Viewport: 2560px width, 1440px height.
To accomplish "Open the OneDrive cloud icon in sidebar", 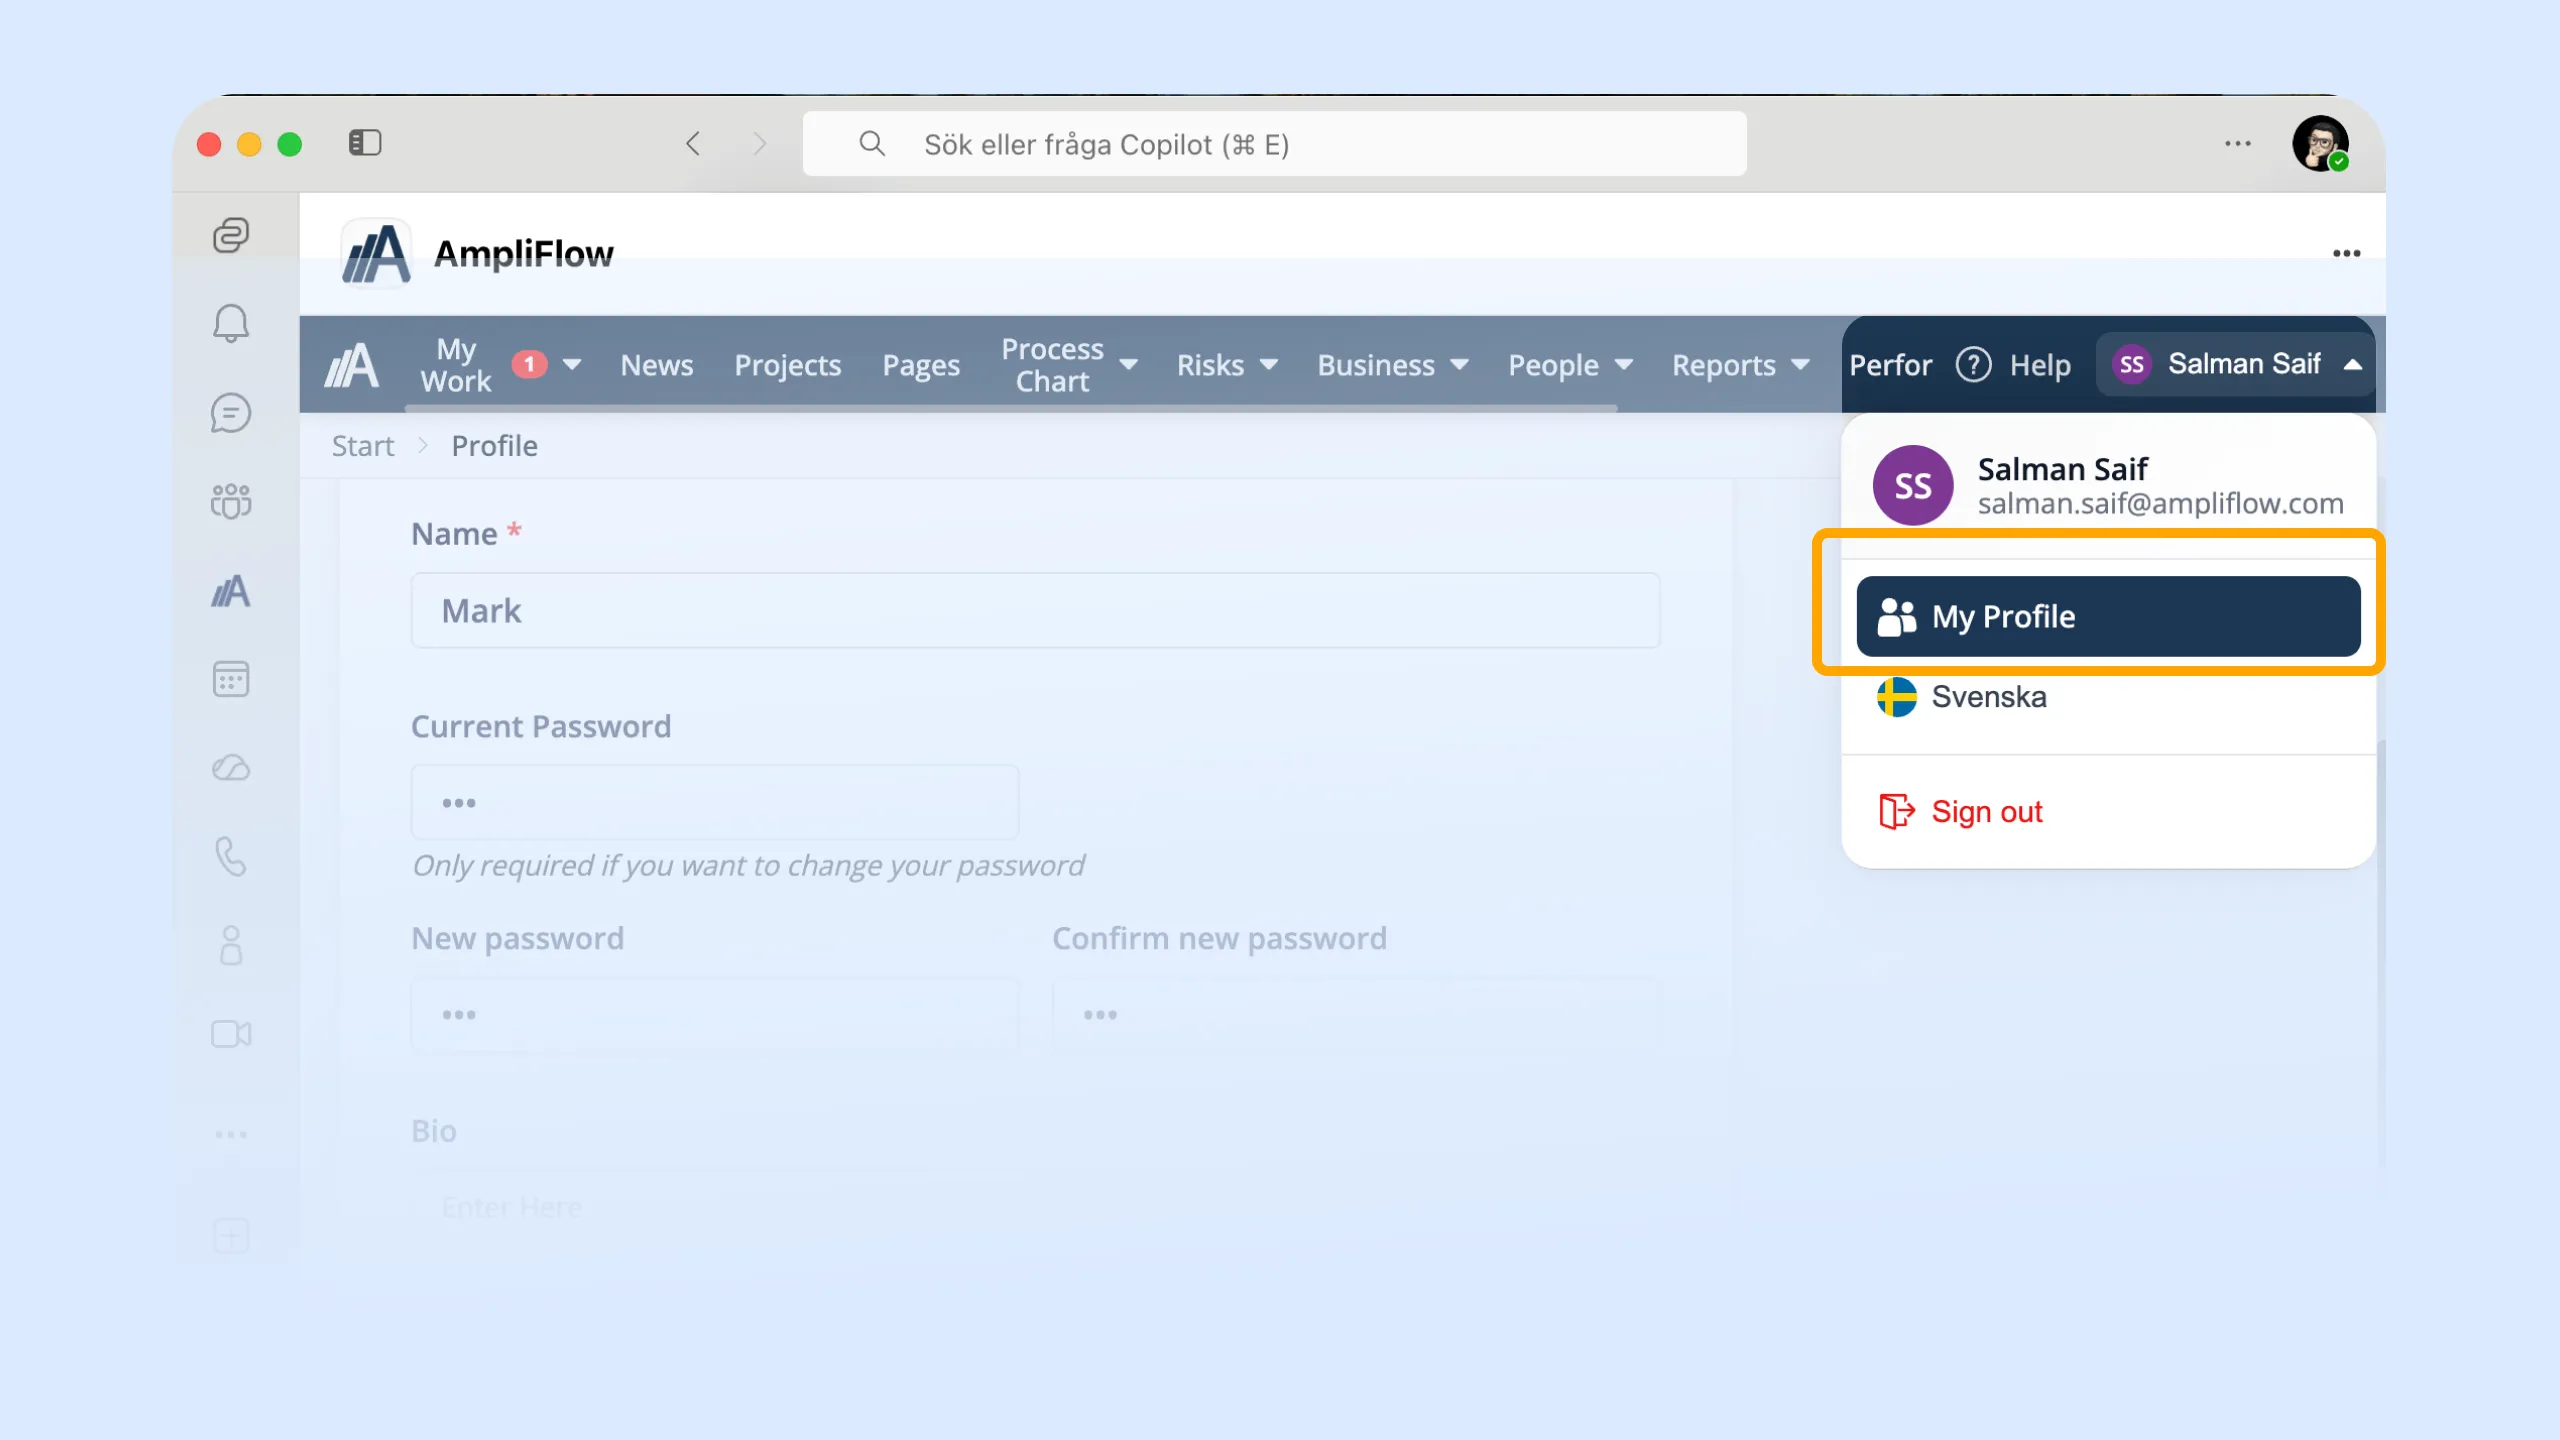I will (x=231, y=768).
